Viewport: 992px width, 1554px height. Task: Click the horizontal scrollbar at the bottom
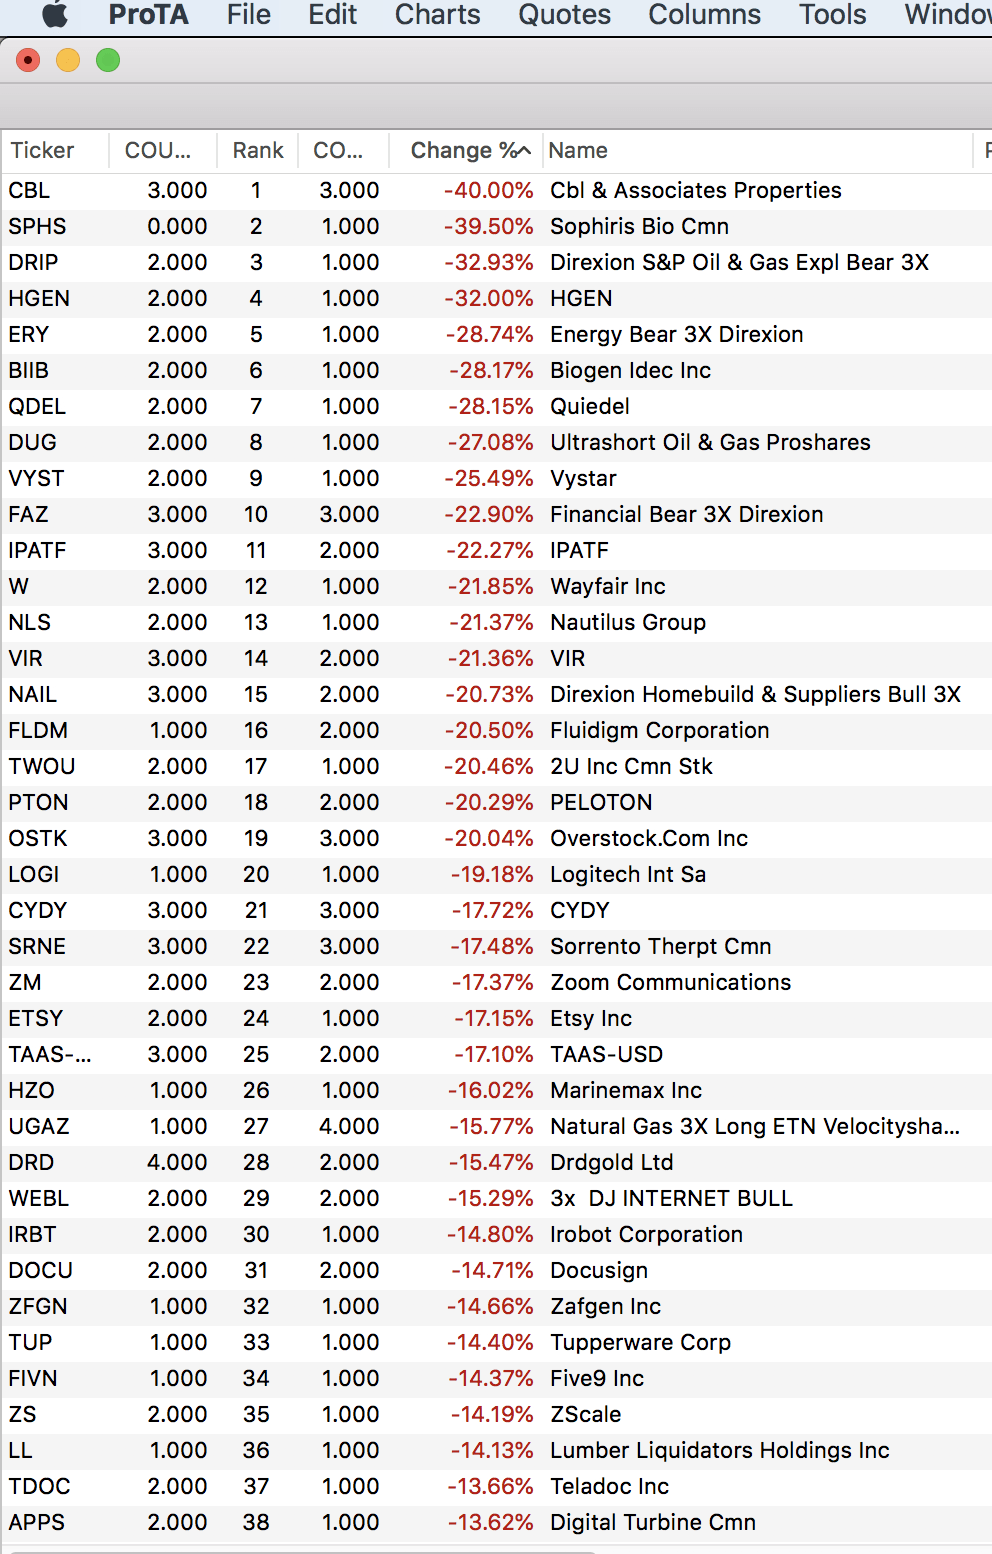(x=300, y=1551)
